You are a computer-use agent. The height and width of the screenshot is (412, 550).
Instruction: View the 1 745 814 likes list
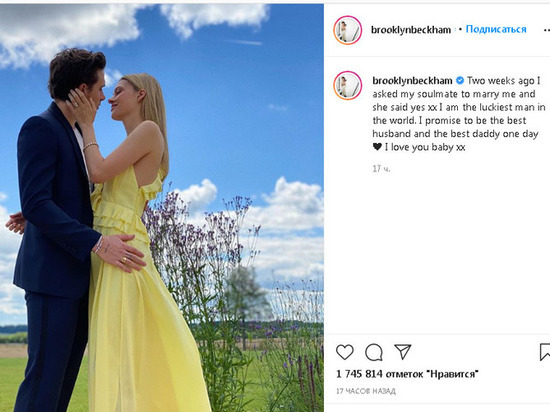[407, 374]
